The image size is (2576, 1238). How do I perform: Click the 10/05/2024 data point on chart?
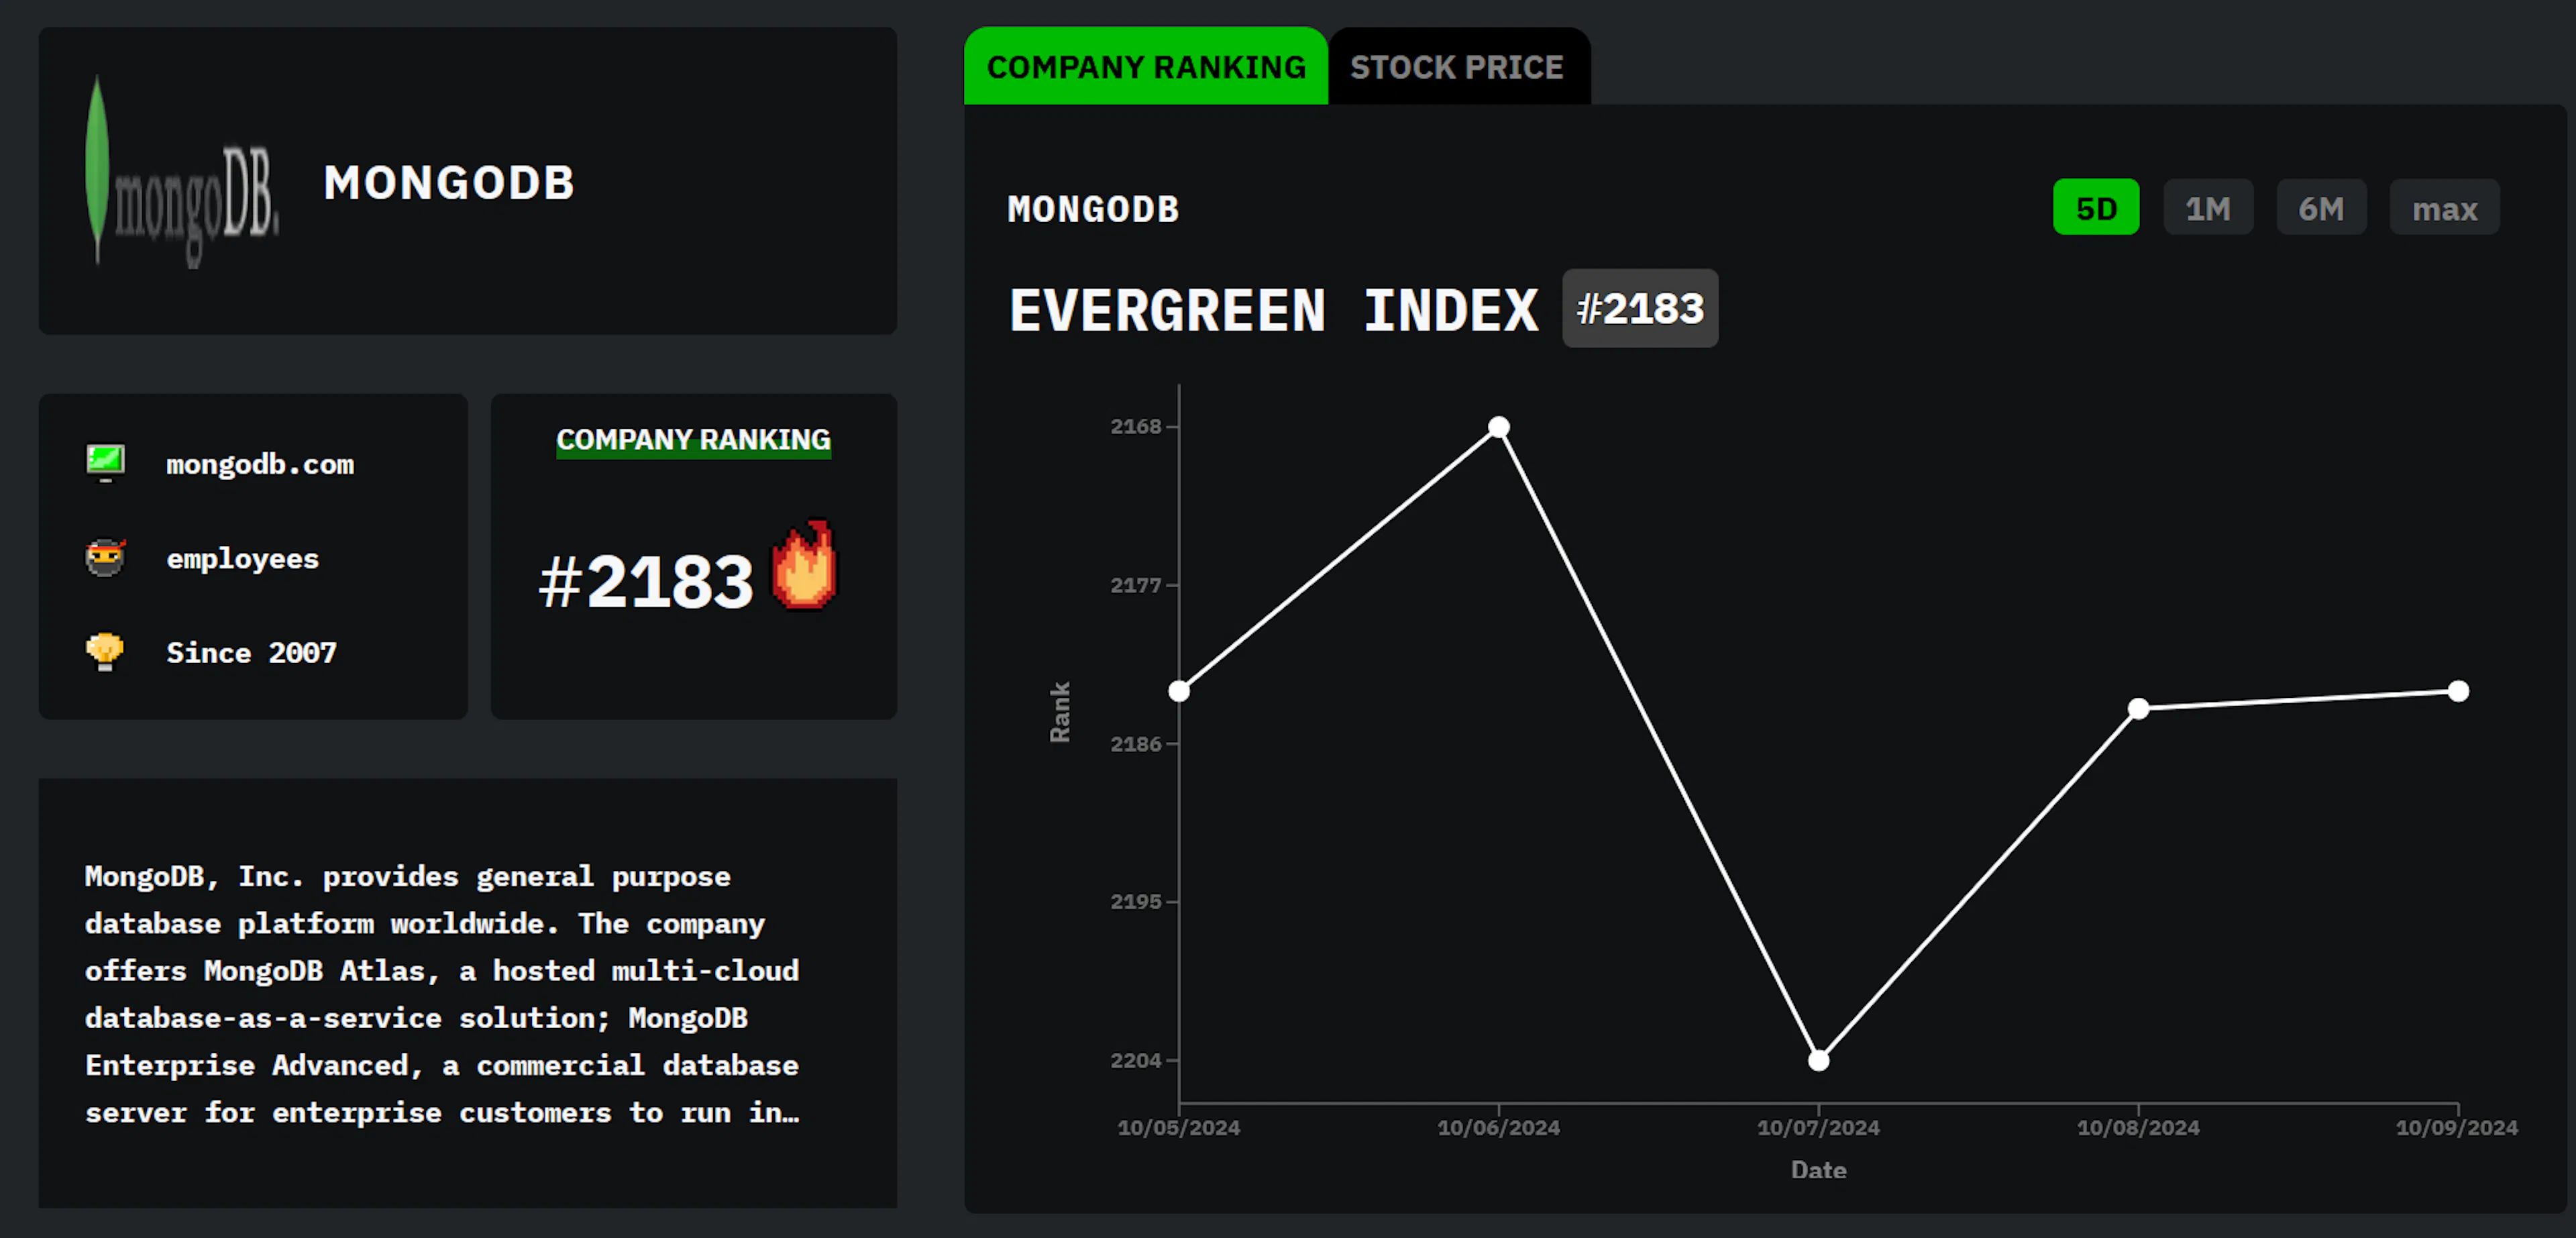pyautogui.click(x=1179, y=691)
